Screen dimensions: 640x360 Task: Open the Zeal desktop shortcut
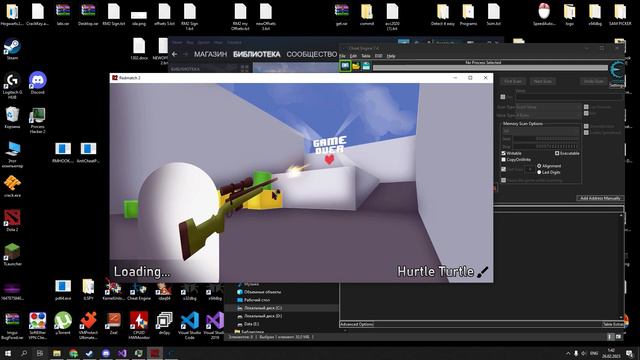[x=113, y=323]
